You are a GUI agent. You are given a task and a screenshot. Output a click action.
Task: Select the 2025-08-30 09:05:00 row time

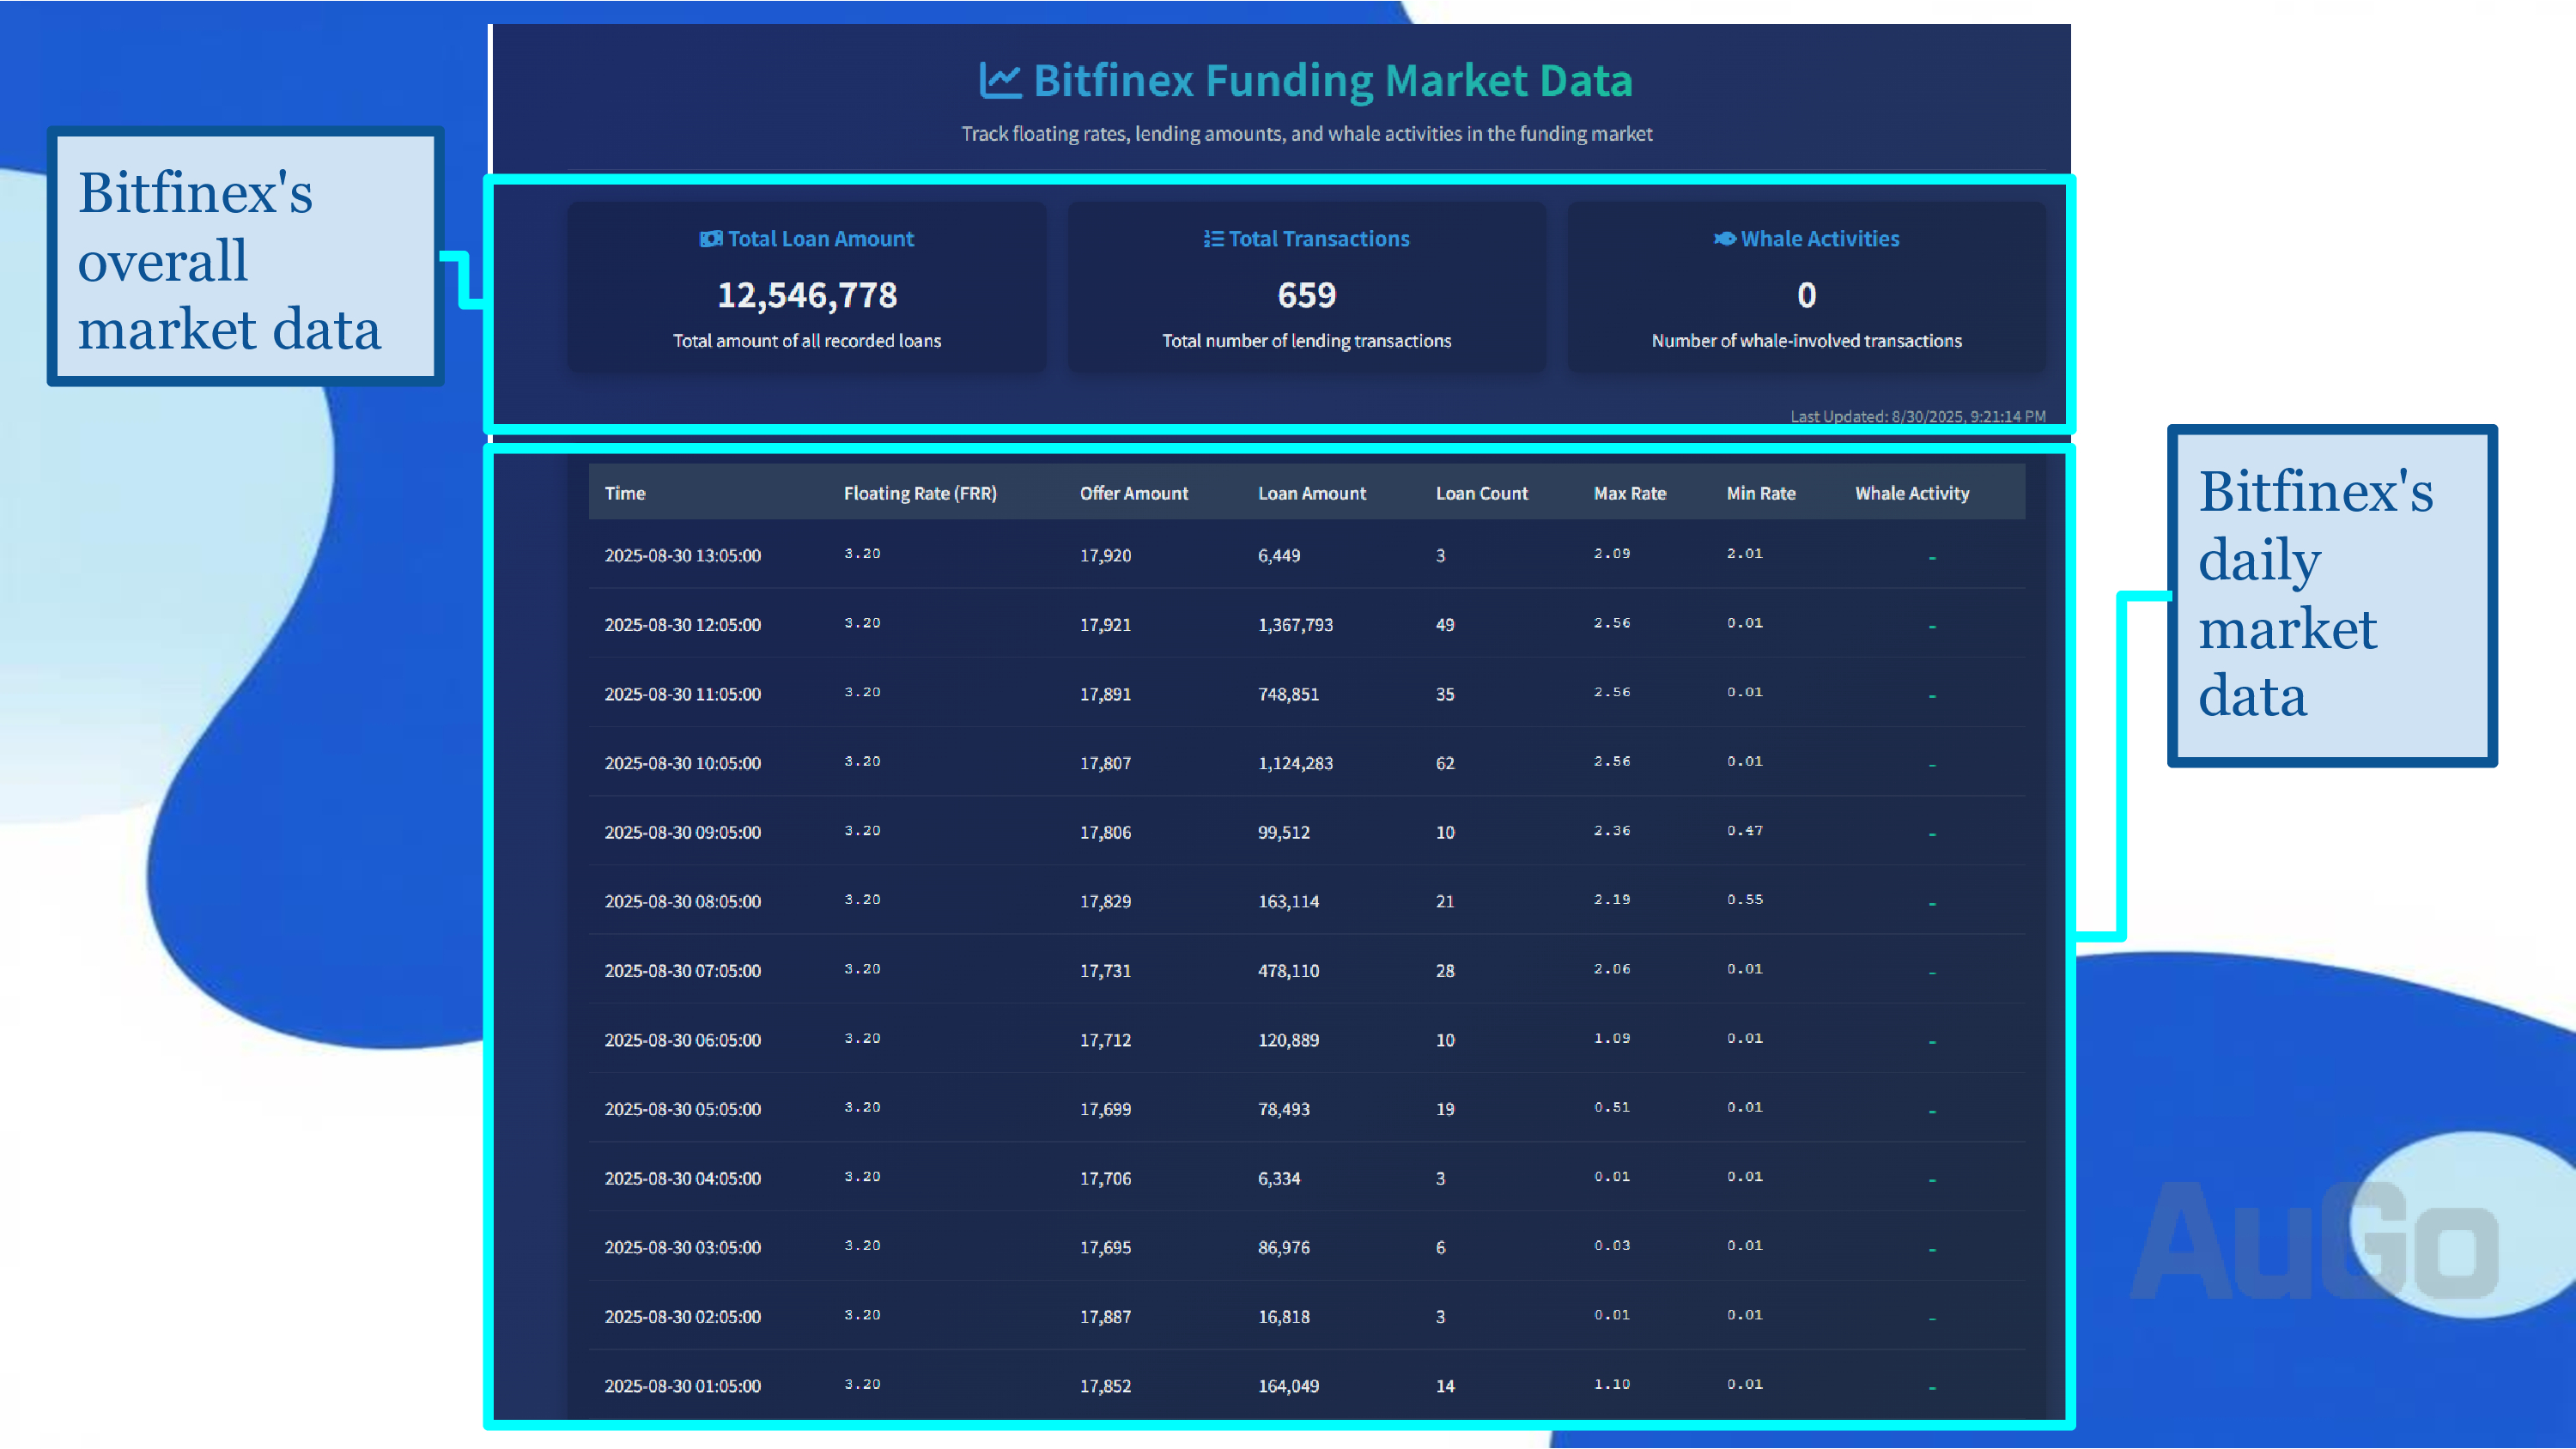682,832
